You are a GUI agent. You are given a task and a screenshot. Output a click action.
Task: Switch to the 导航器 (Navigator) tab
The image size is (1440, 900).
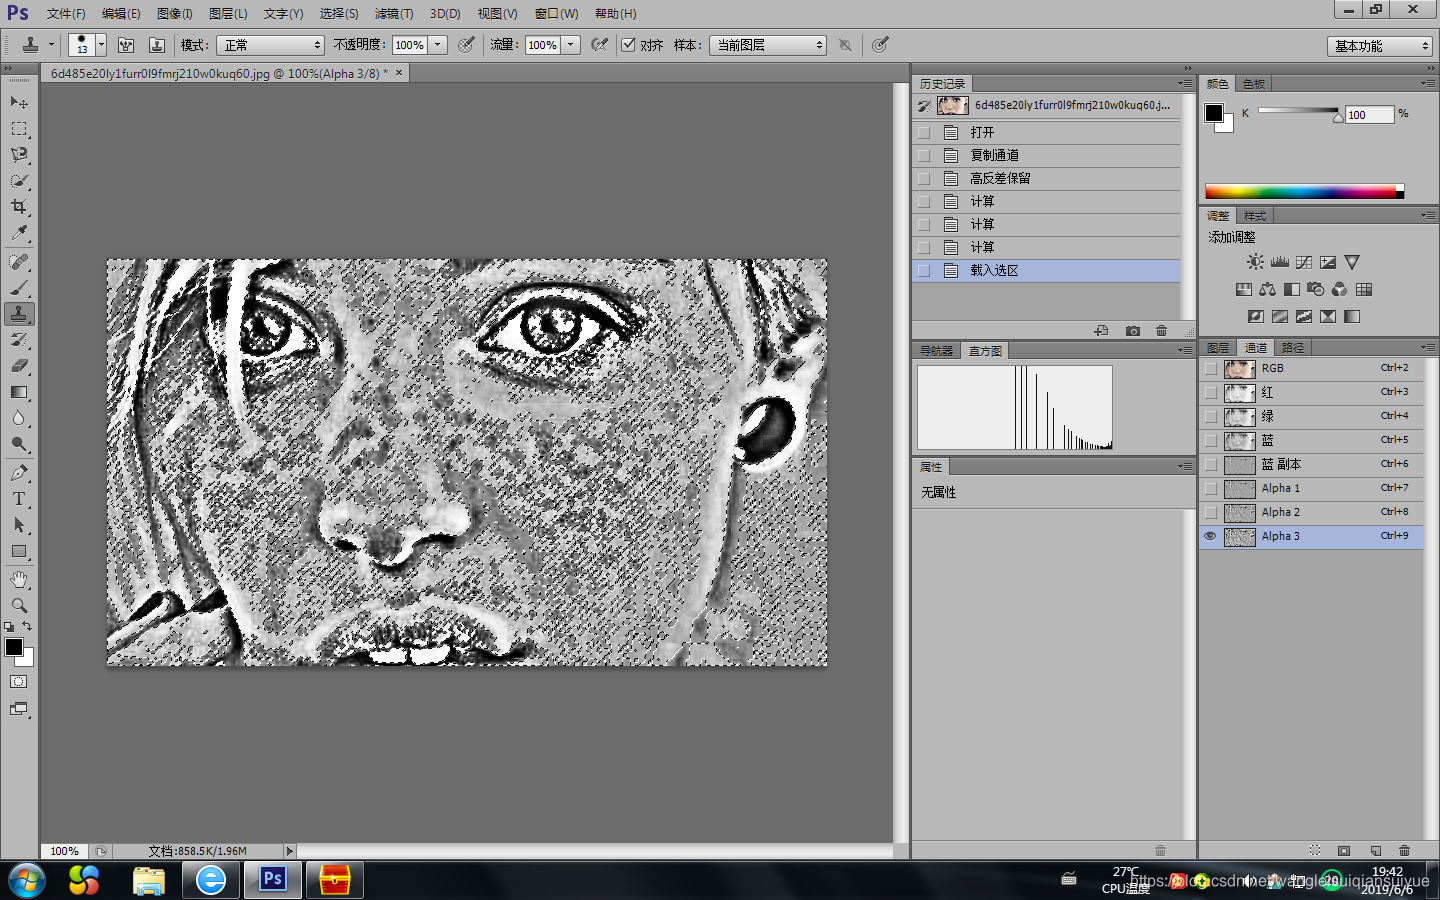coord(937,351)
